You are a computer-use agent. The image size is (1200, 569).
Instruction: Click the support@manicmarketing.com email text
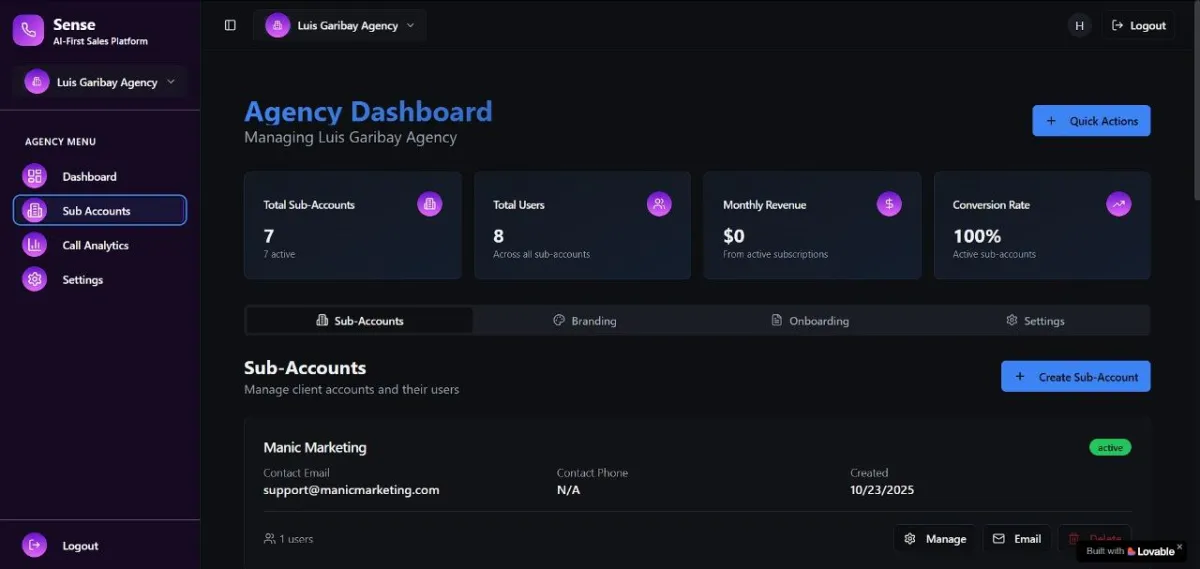pyautogui.click(x=351, y=490)
